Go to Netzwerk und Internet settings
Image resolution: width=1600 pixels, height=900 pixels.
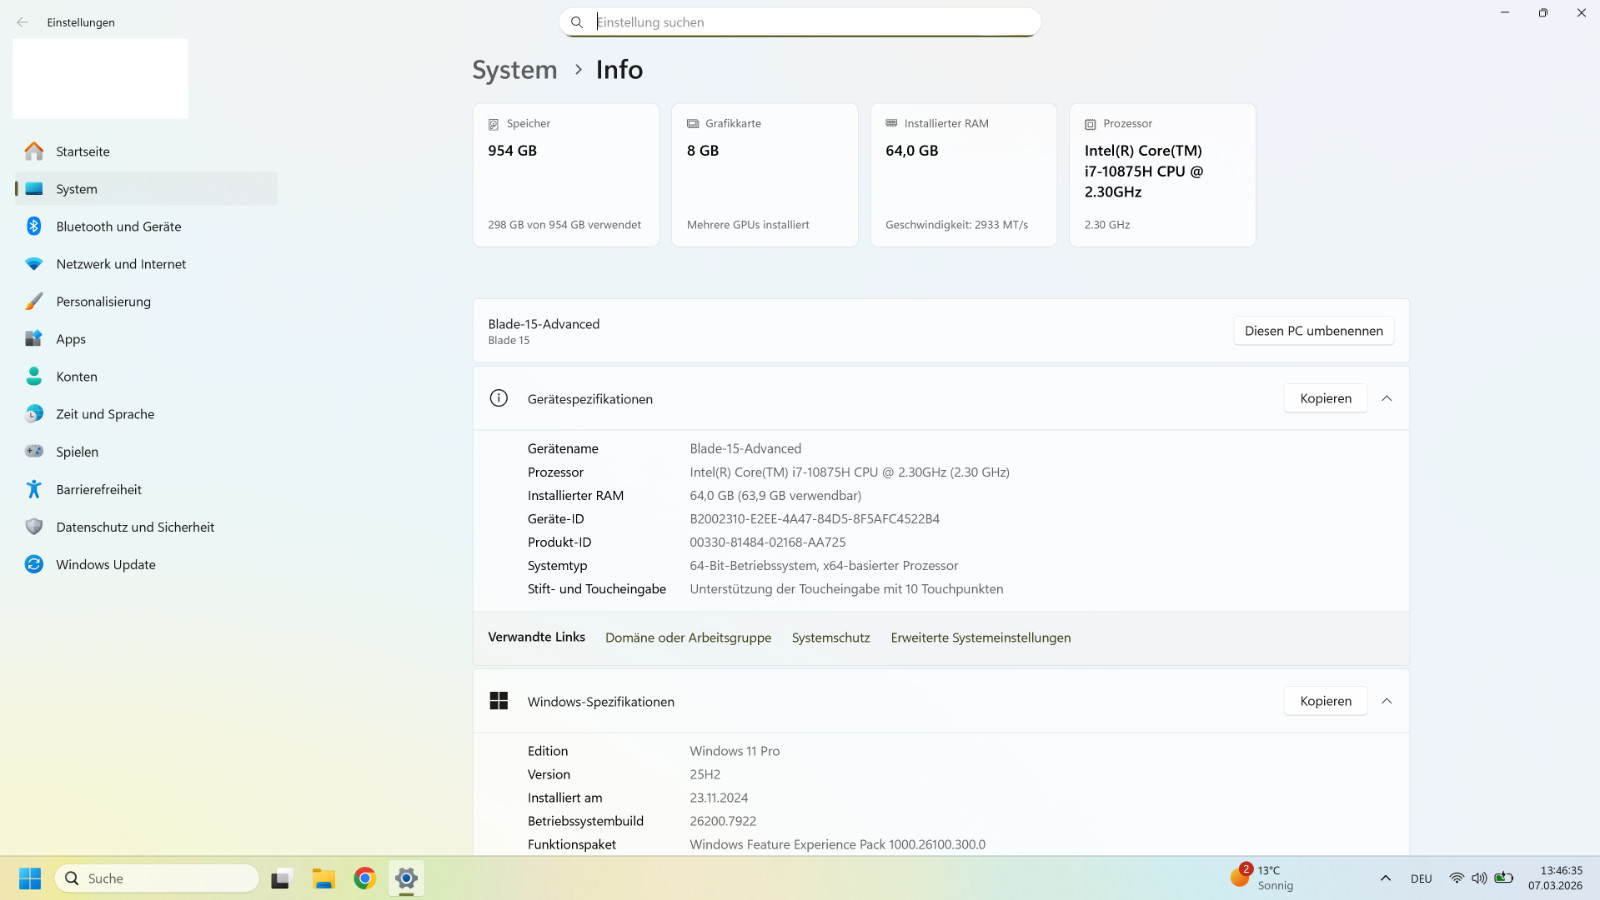pos(146,264)
